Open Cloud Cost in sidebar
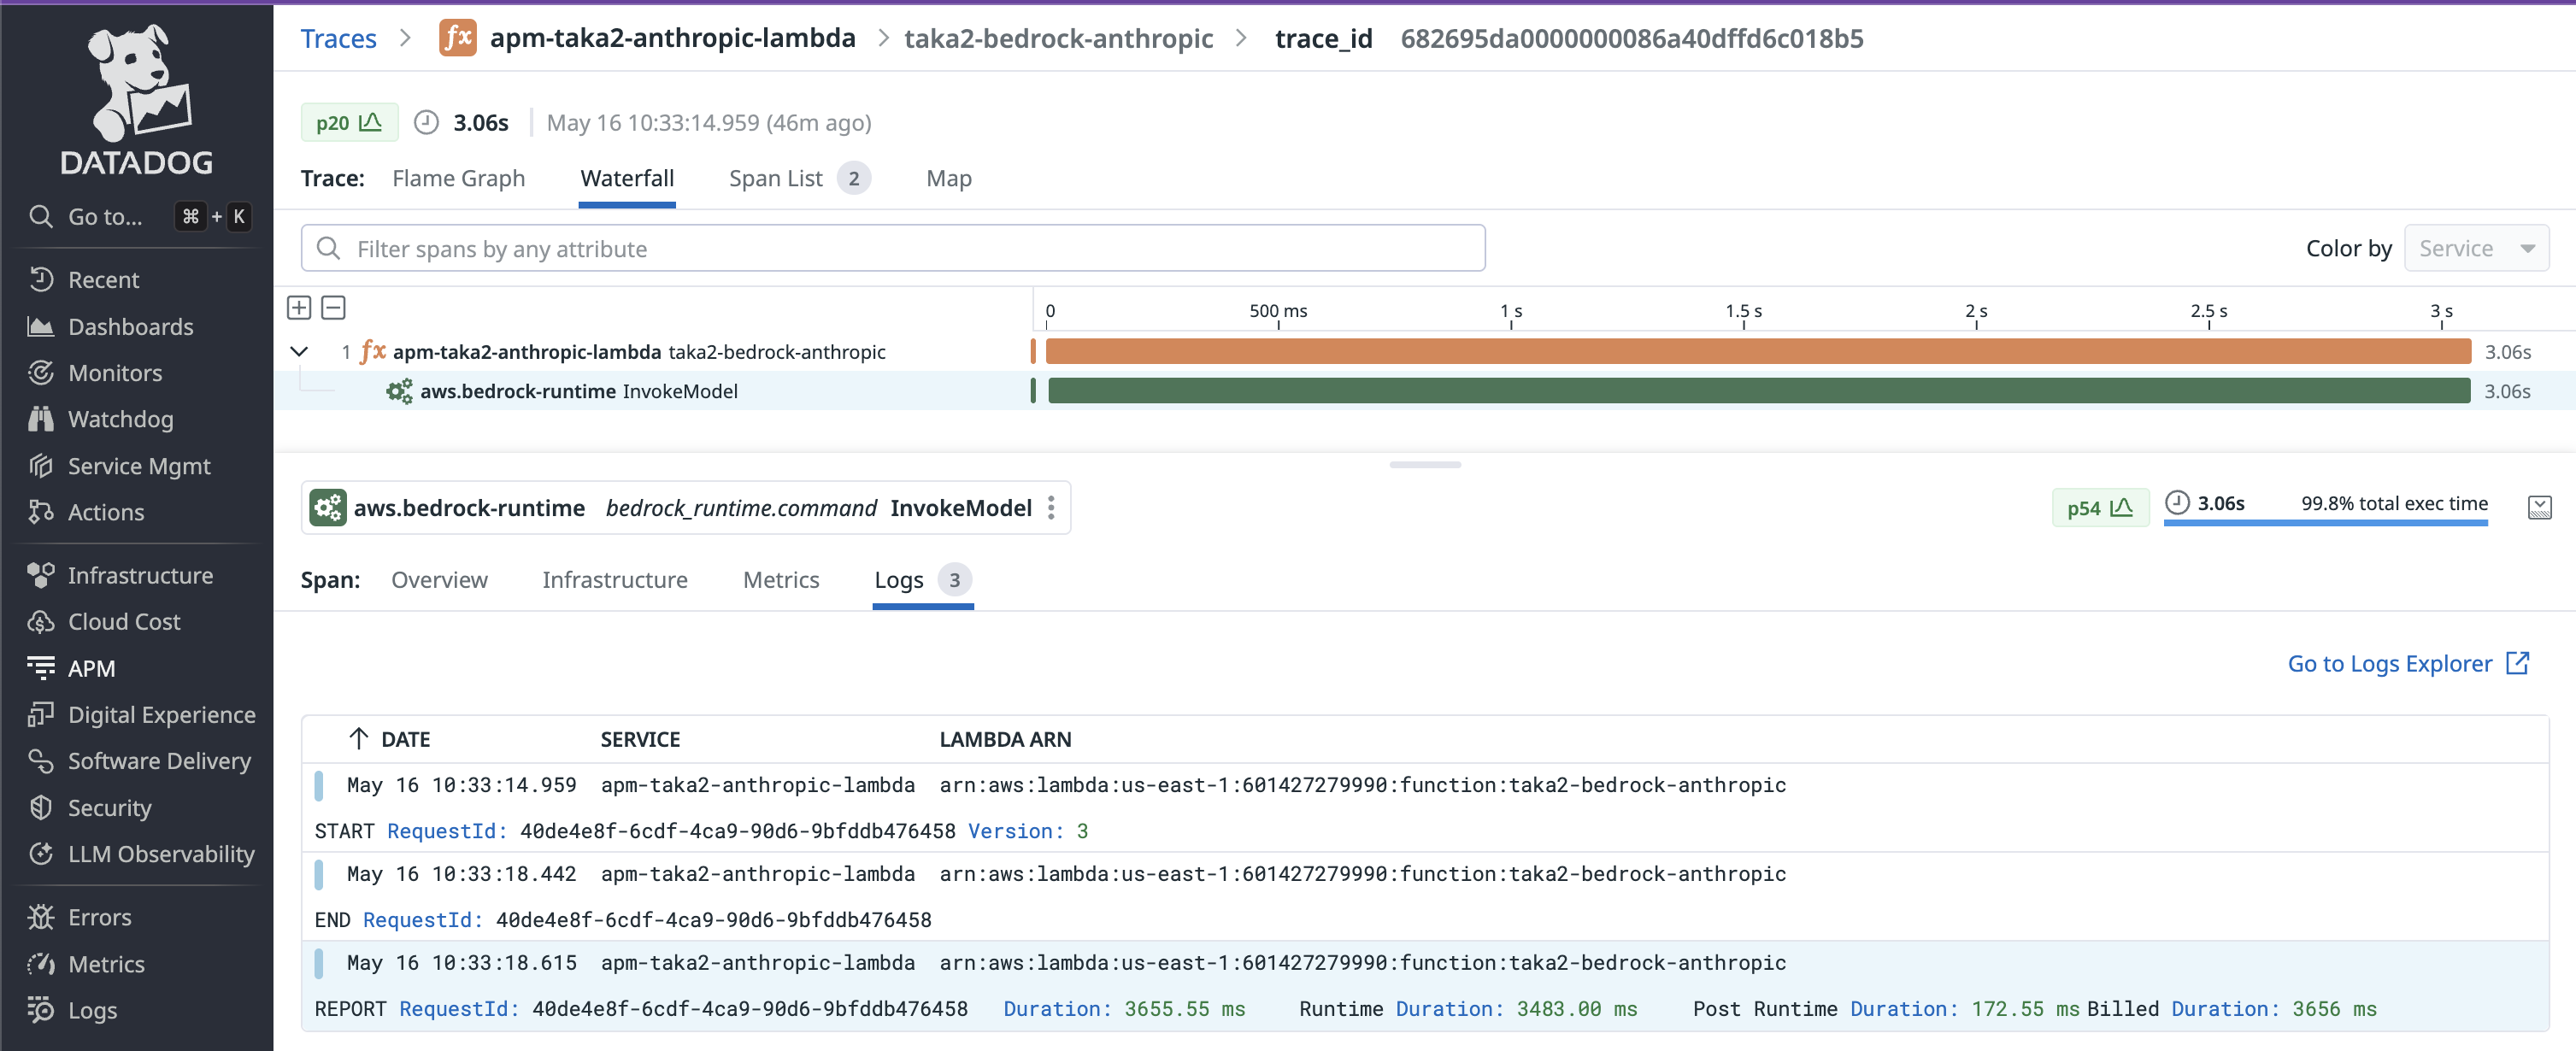 [124, 621]
